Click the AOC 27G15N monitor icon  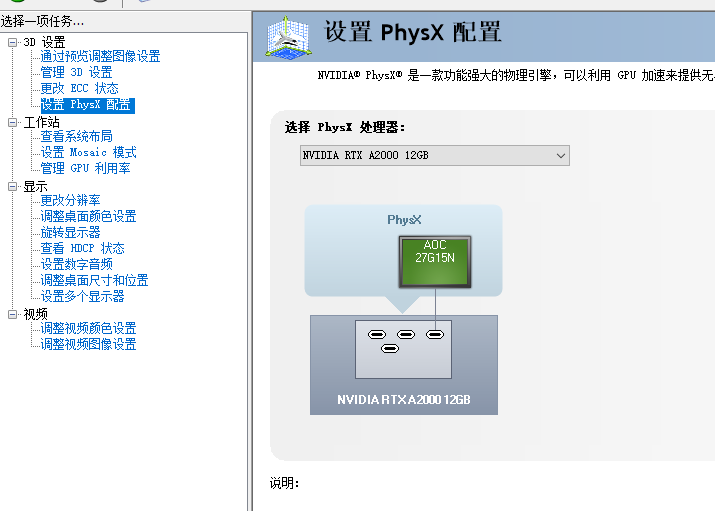tap(435, 262)
